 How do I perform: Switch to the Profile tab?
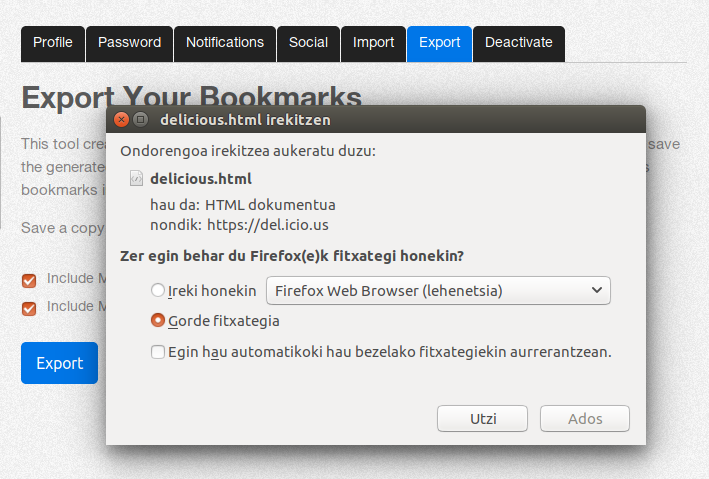53,43
